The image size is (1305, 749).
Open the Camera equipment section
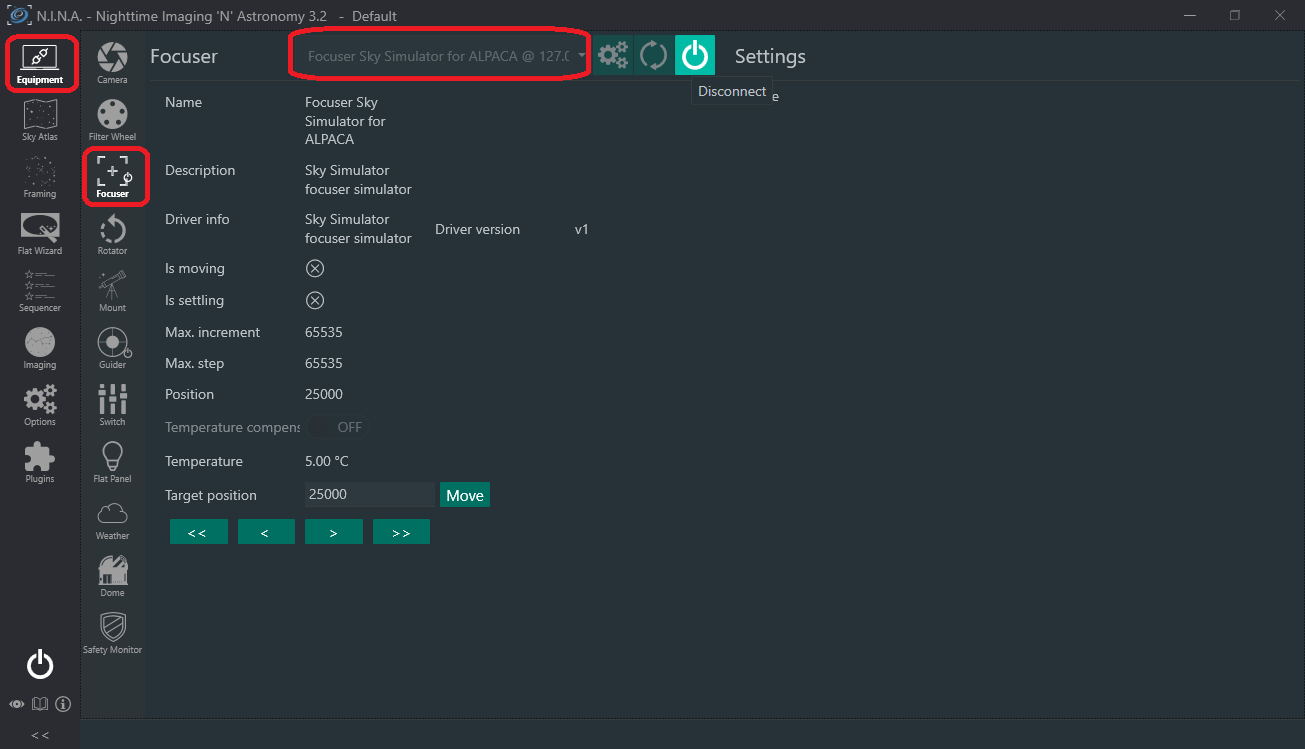[x=112, y=61]
